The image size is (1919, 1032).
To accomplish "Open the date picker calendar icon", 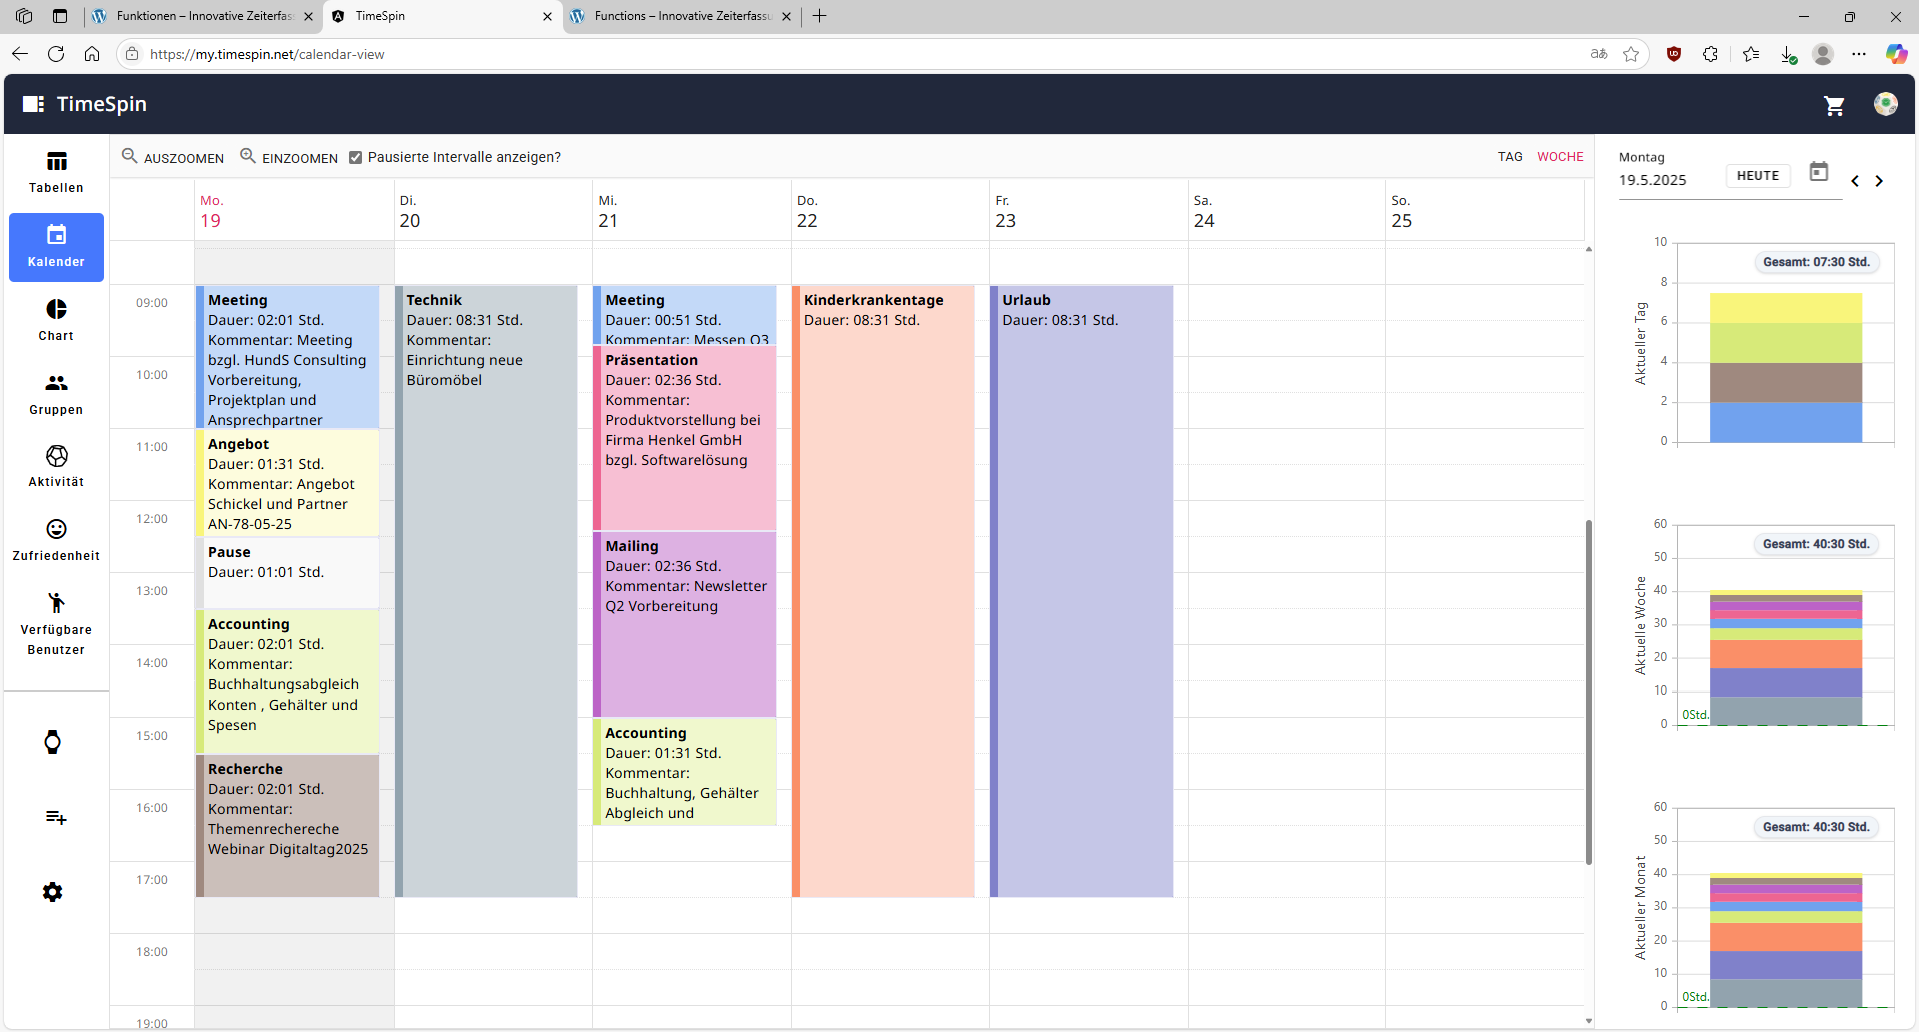I will click(1819, 172).
